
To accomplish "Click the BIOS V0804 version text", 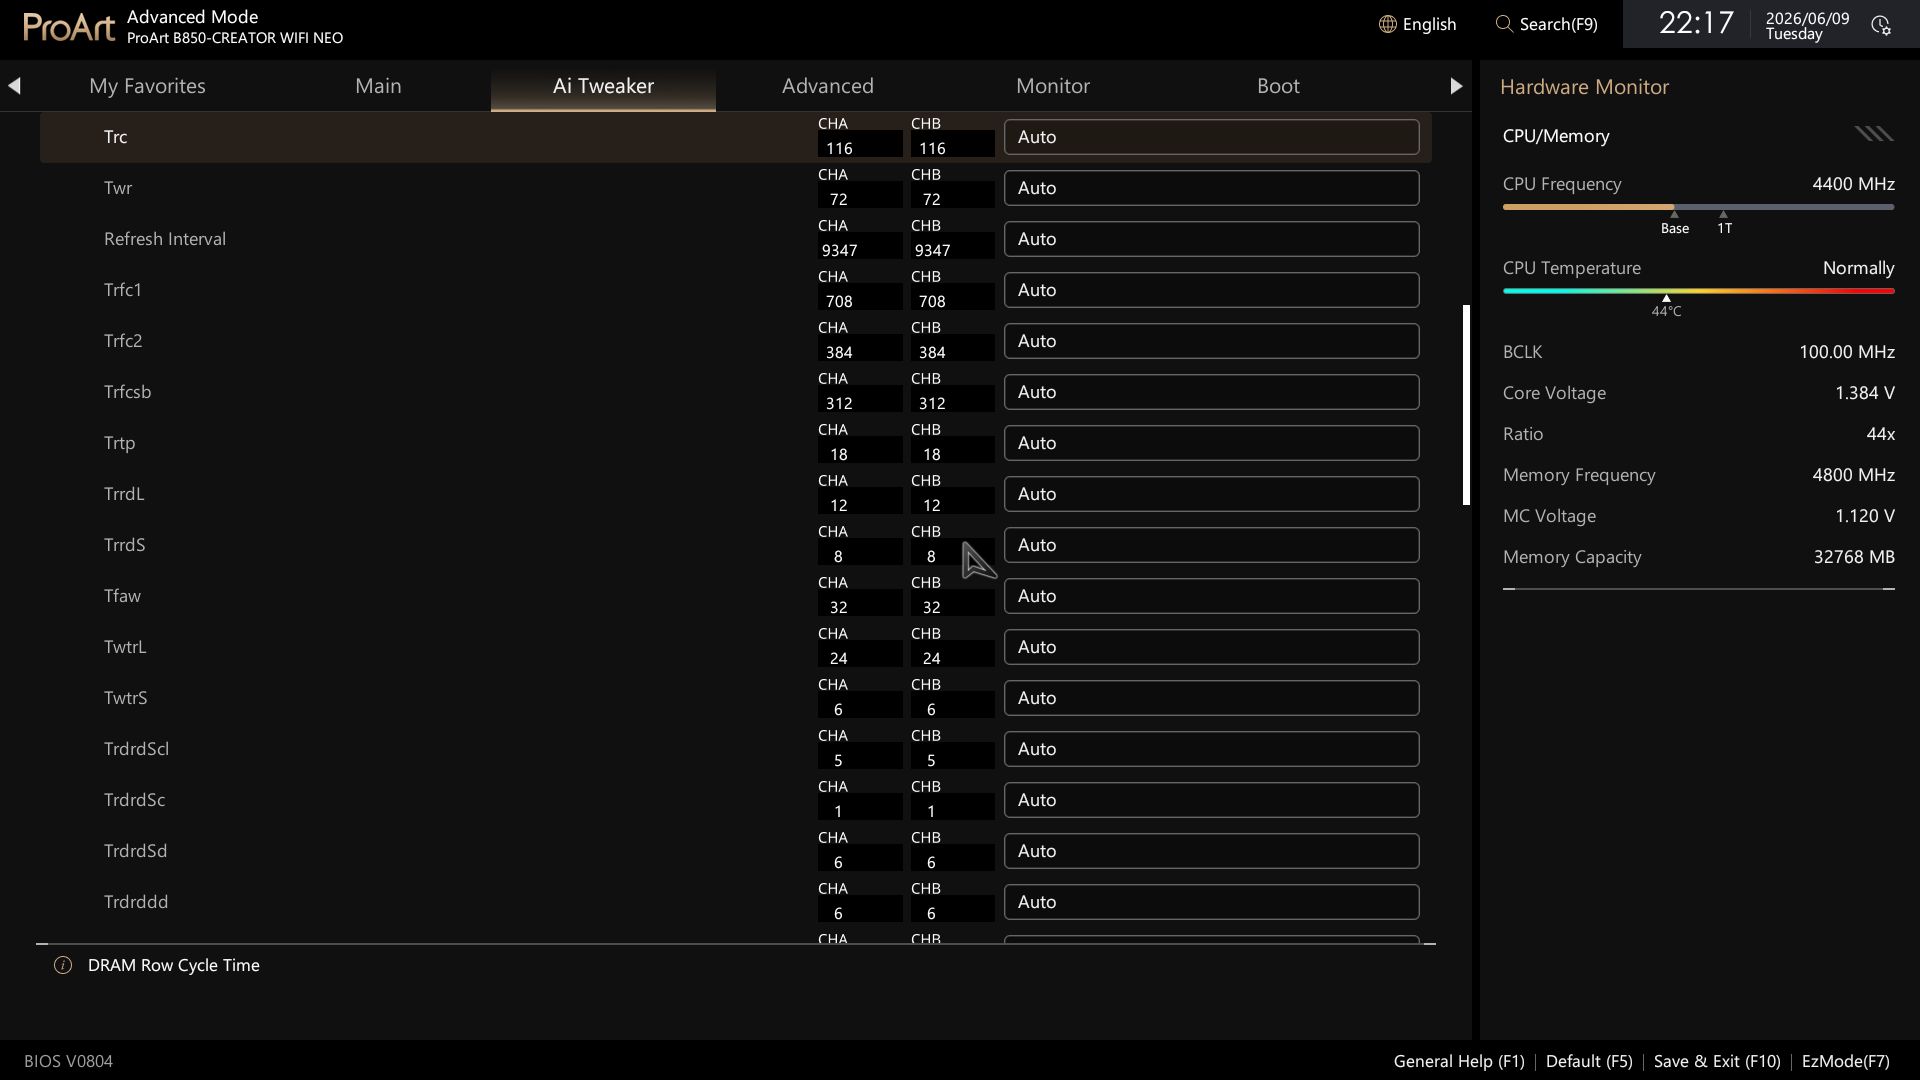I will click(68, 1061).
